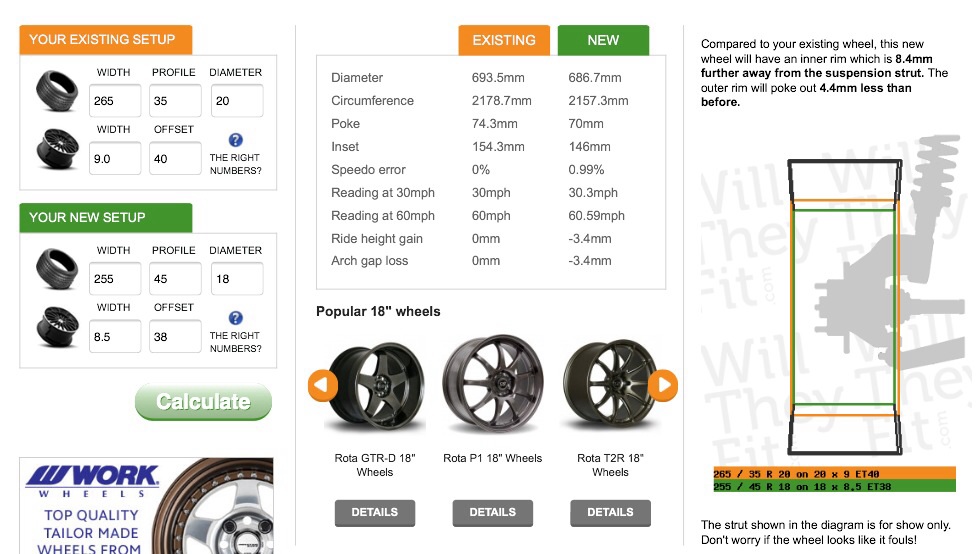Select the NEW green tab
This screenshot has width=976, height=554.
click(x=603, y=40)
